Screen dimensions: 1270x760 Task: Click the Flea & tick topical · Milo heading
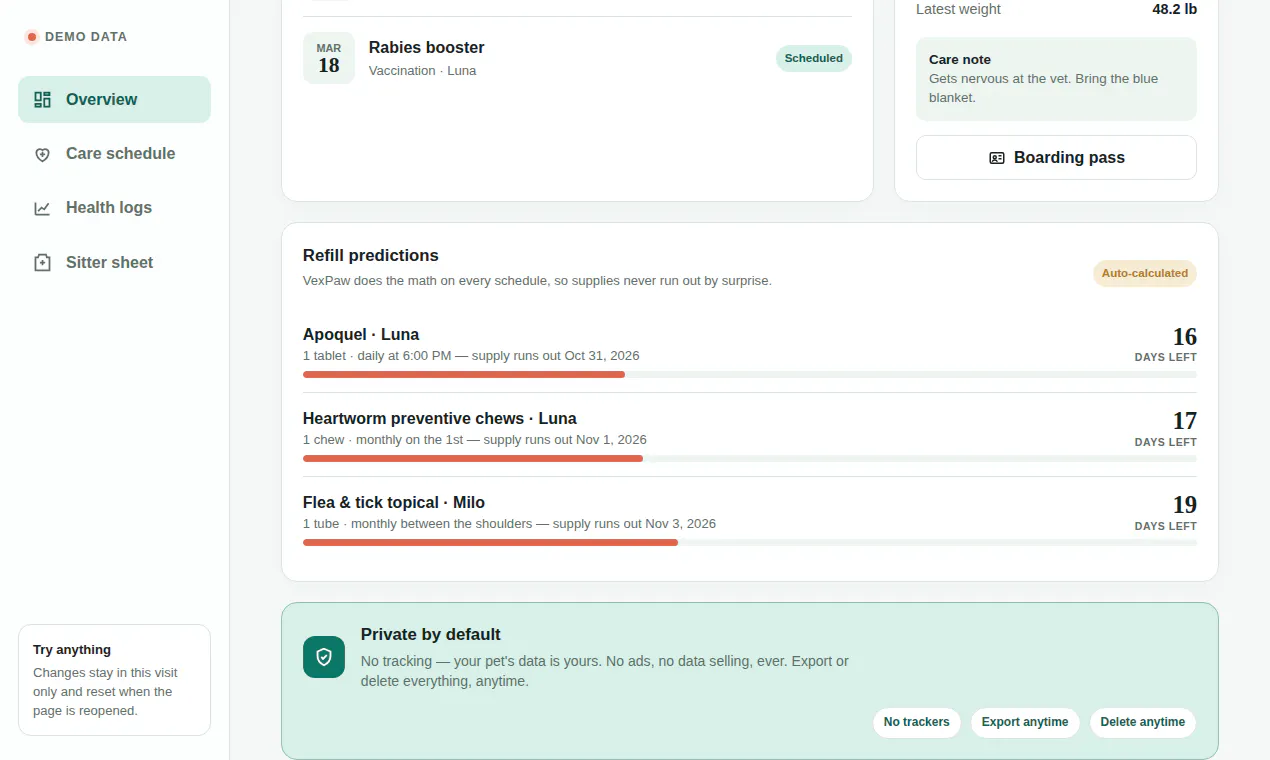coord(394,502)
